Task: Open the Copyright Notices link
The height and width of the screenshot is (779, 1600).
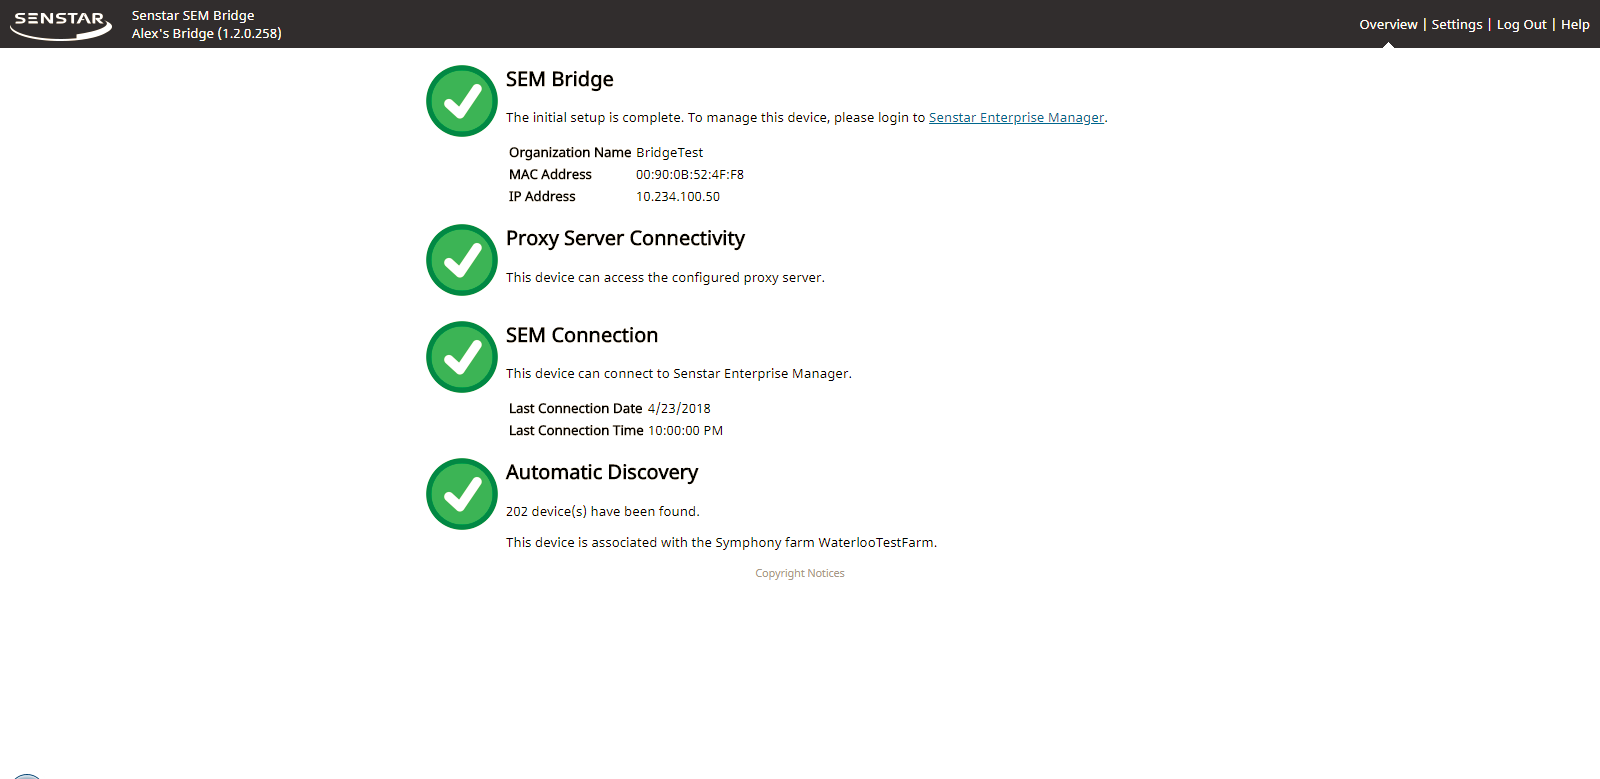Action: (800, 573)
